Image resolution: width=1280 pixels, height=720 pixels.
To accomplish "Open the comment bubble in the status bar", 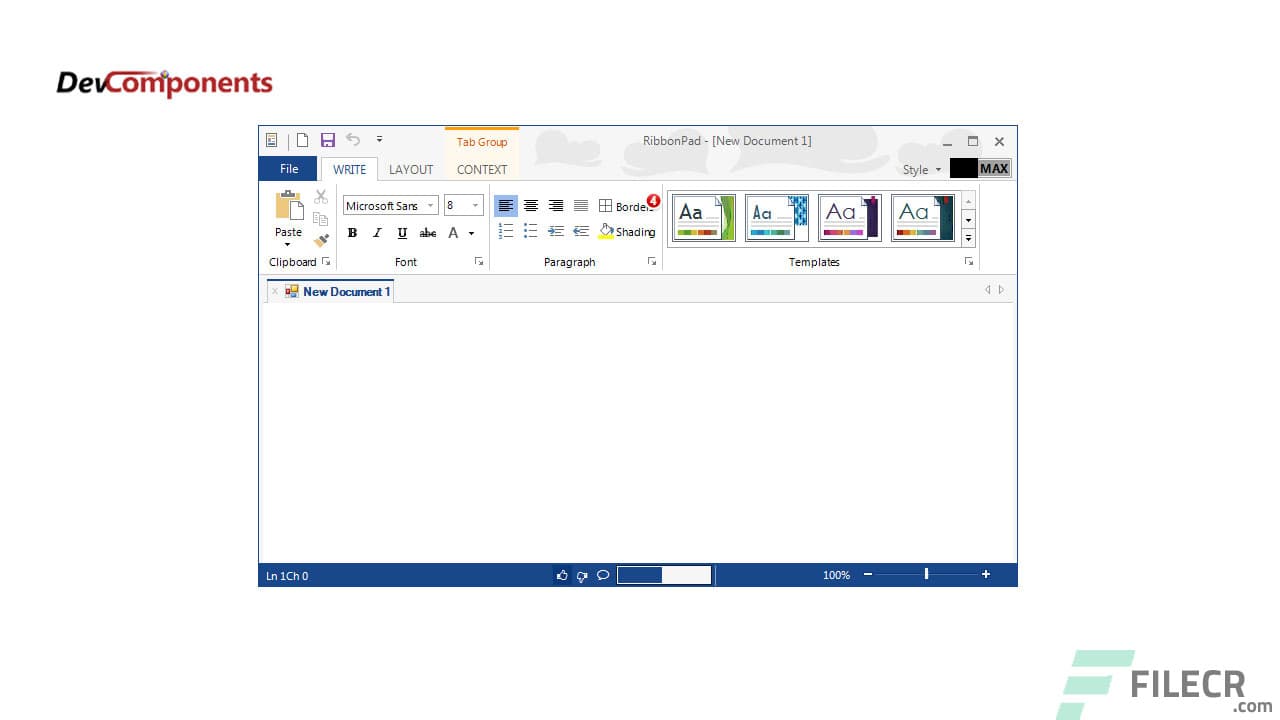I will click(603, 575).
